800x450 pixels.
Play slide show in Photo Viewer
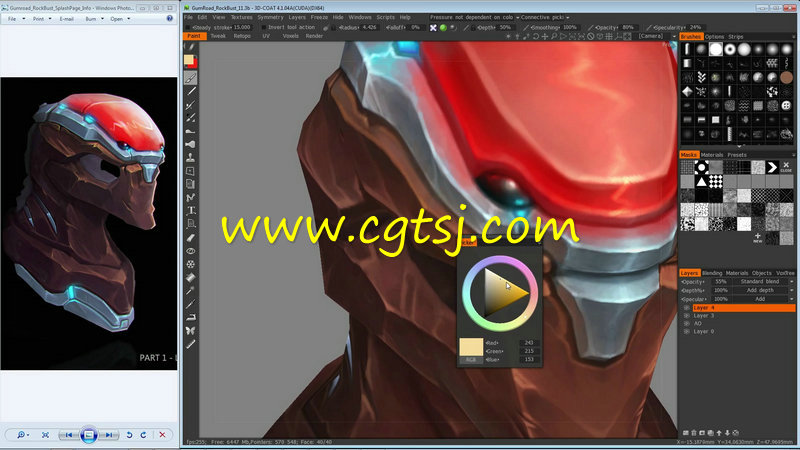pyautogui.click(x=88, y=435)
